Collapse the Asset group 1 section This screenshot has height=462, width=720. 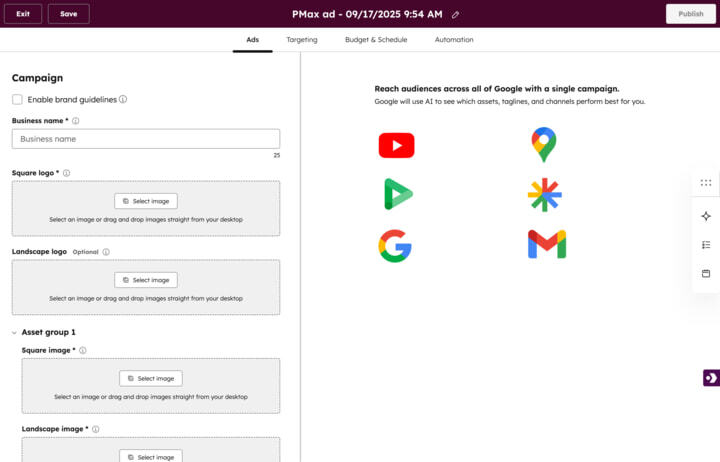(x=14, y=332)
